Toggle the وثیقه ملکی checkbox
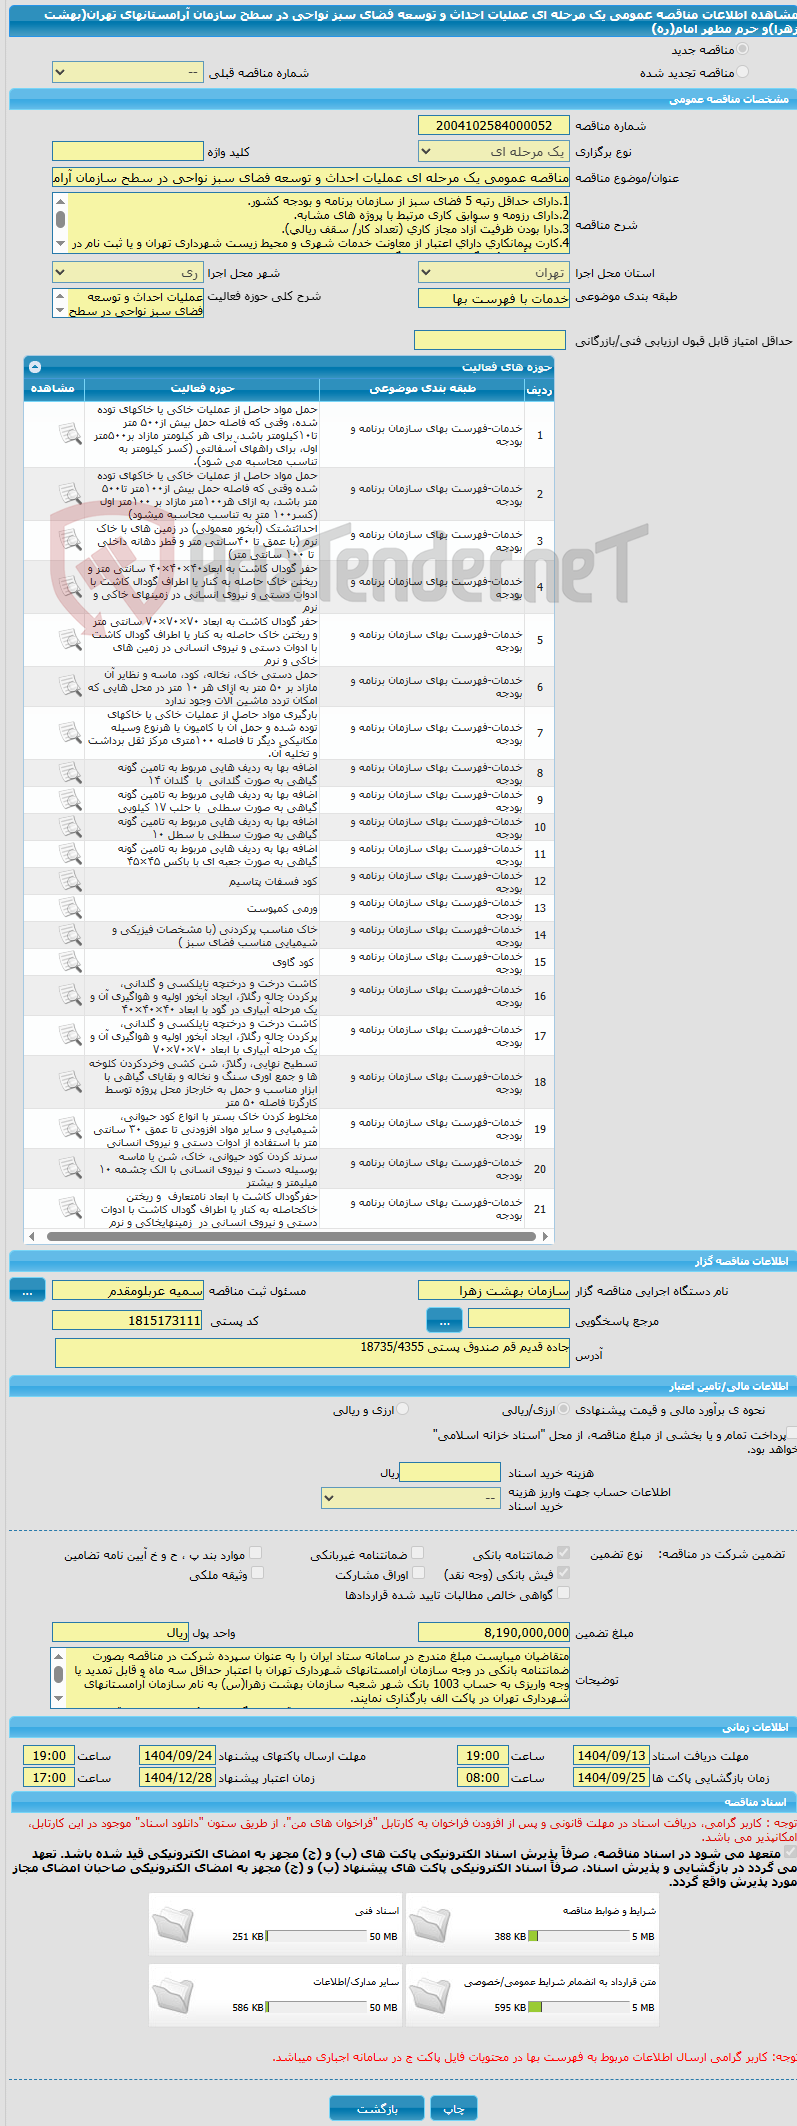797x2126 pixels. click(x=257, y=1573)
